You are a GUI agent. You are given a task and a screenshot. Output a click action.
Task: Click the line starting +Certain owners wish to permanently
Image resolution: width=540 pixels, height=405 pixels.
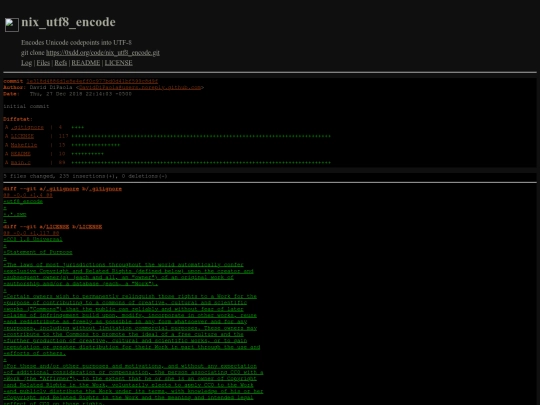pos(130,296)
